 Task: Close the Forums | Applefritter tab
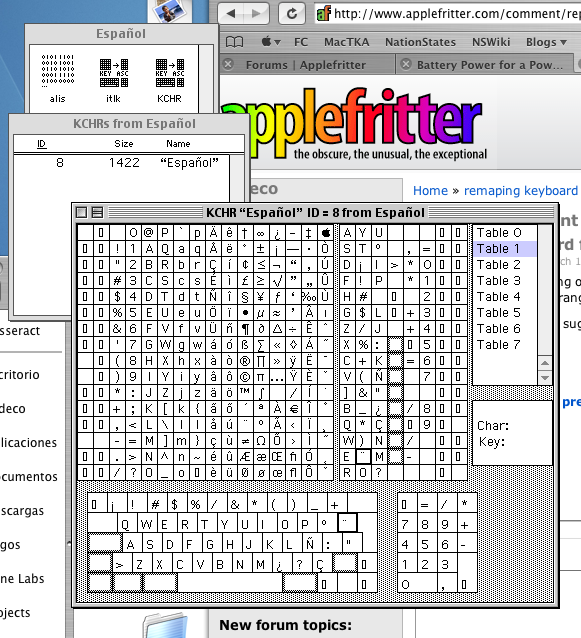point(229,64)
